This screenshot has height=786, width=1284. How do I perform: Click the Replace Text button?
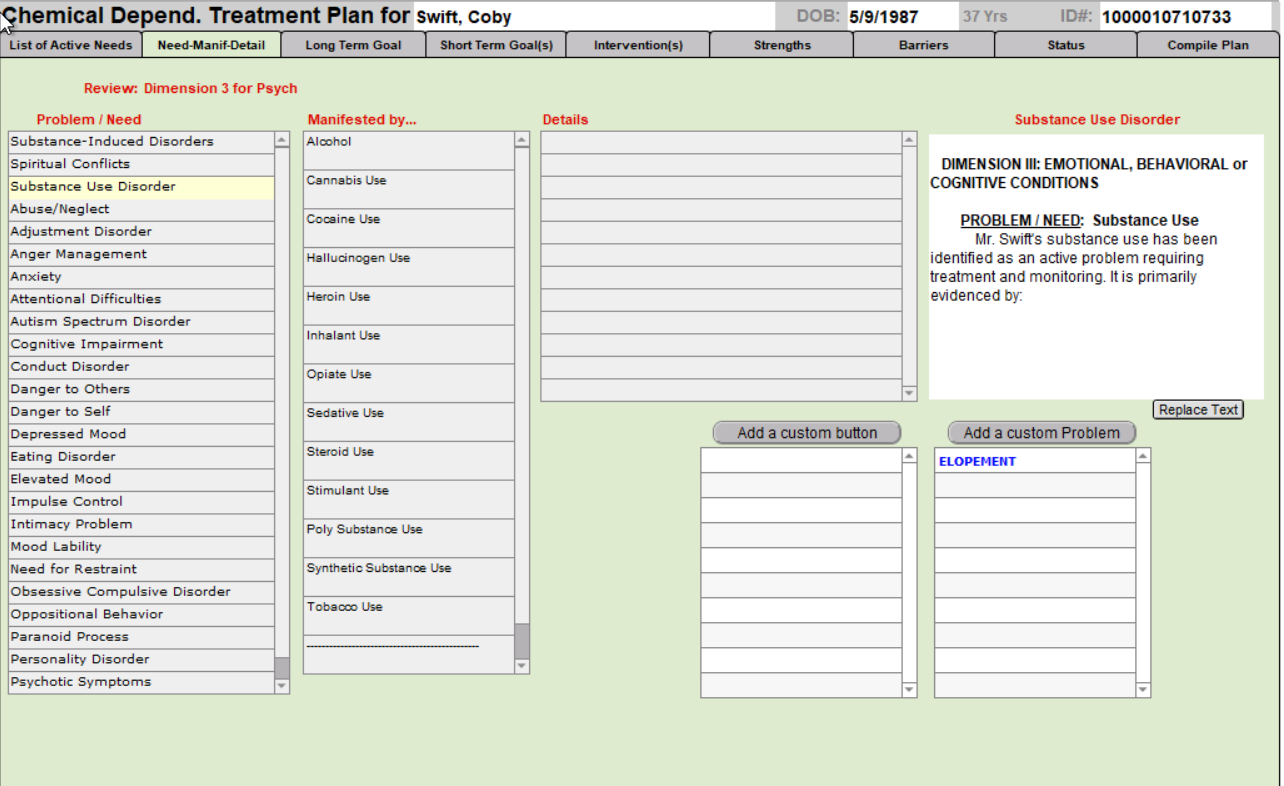click(1197, 410)
